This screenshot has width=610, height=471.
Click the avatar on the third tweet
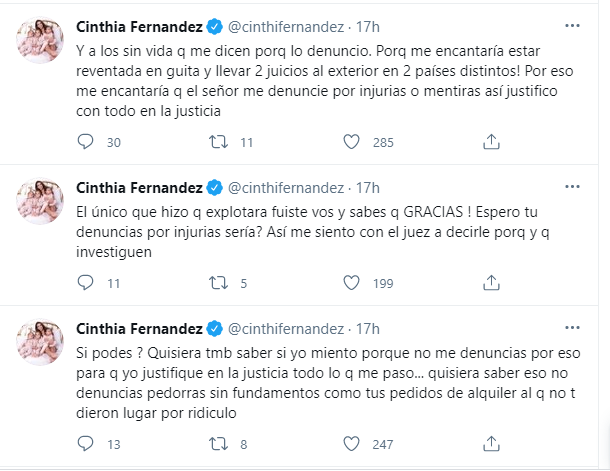40,346
